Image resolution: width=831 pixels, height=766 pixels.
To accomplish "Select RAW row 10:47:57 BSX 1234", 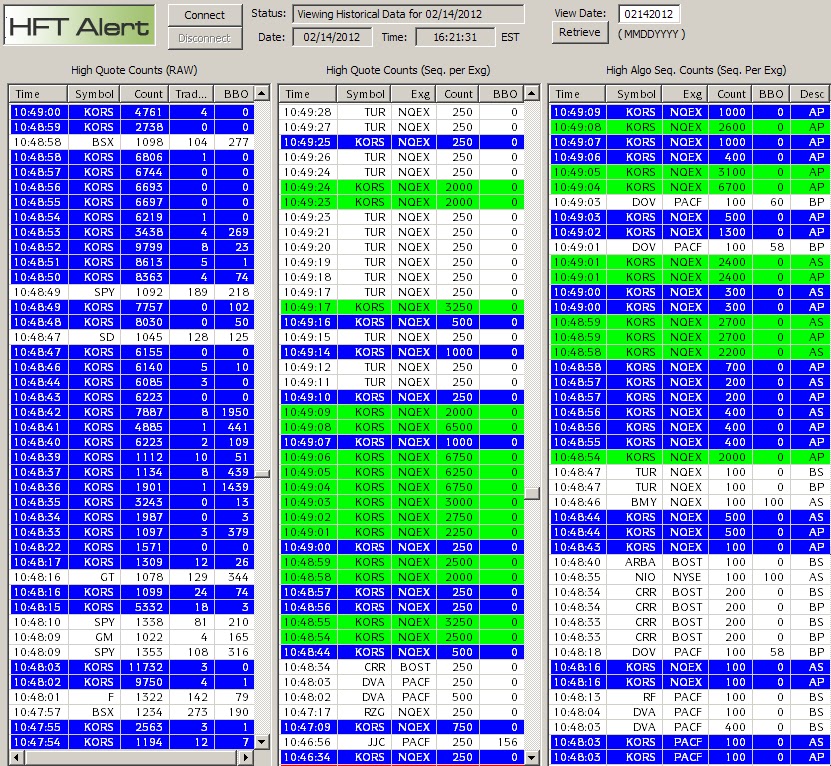I will (x=132, y=712).
